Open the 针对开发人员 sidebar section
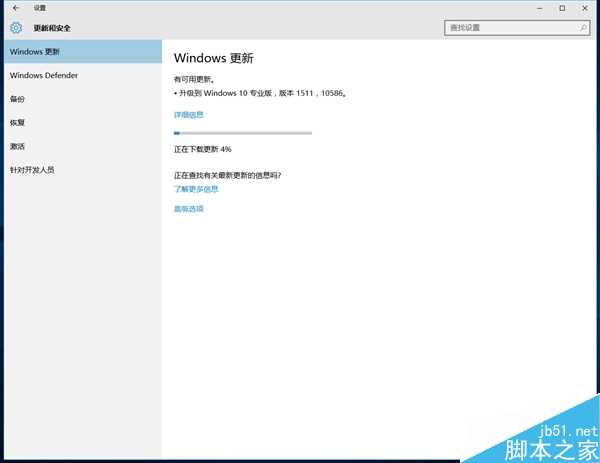Viewport: 600px width, 463px height. point(83,170)
